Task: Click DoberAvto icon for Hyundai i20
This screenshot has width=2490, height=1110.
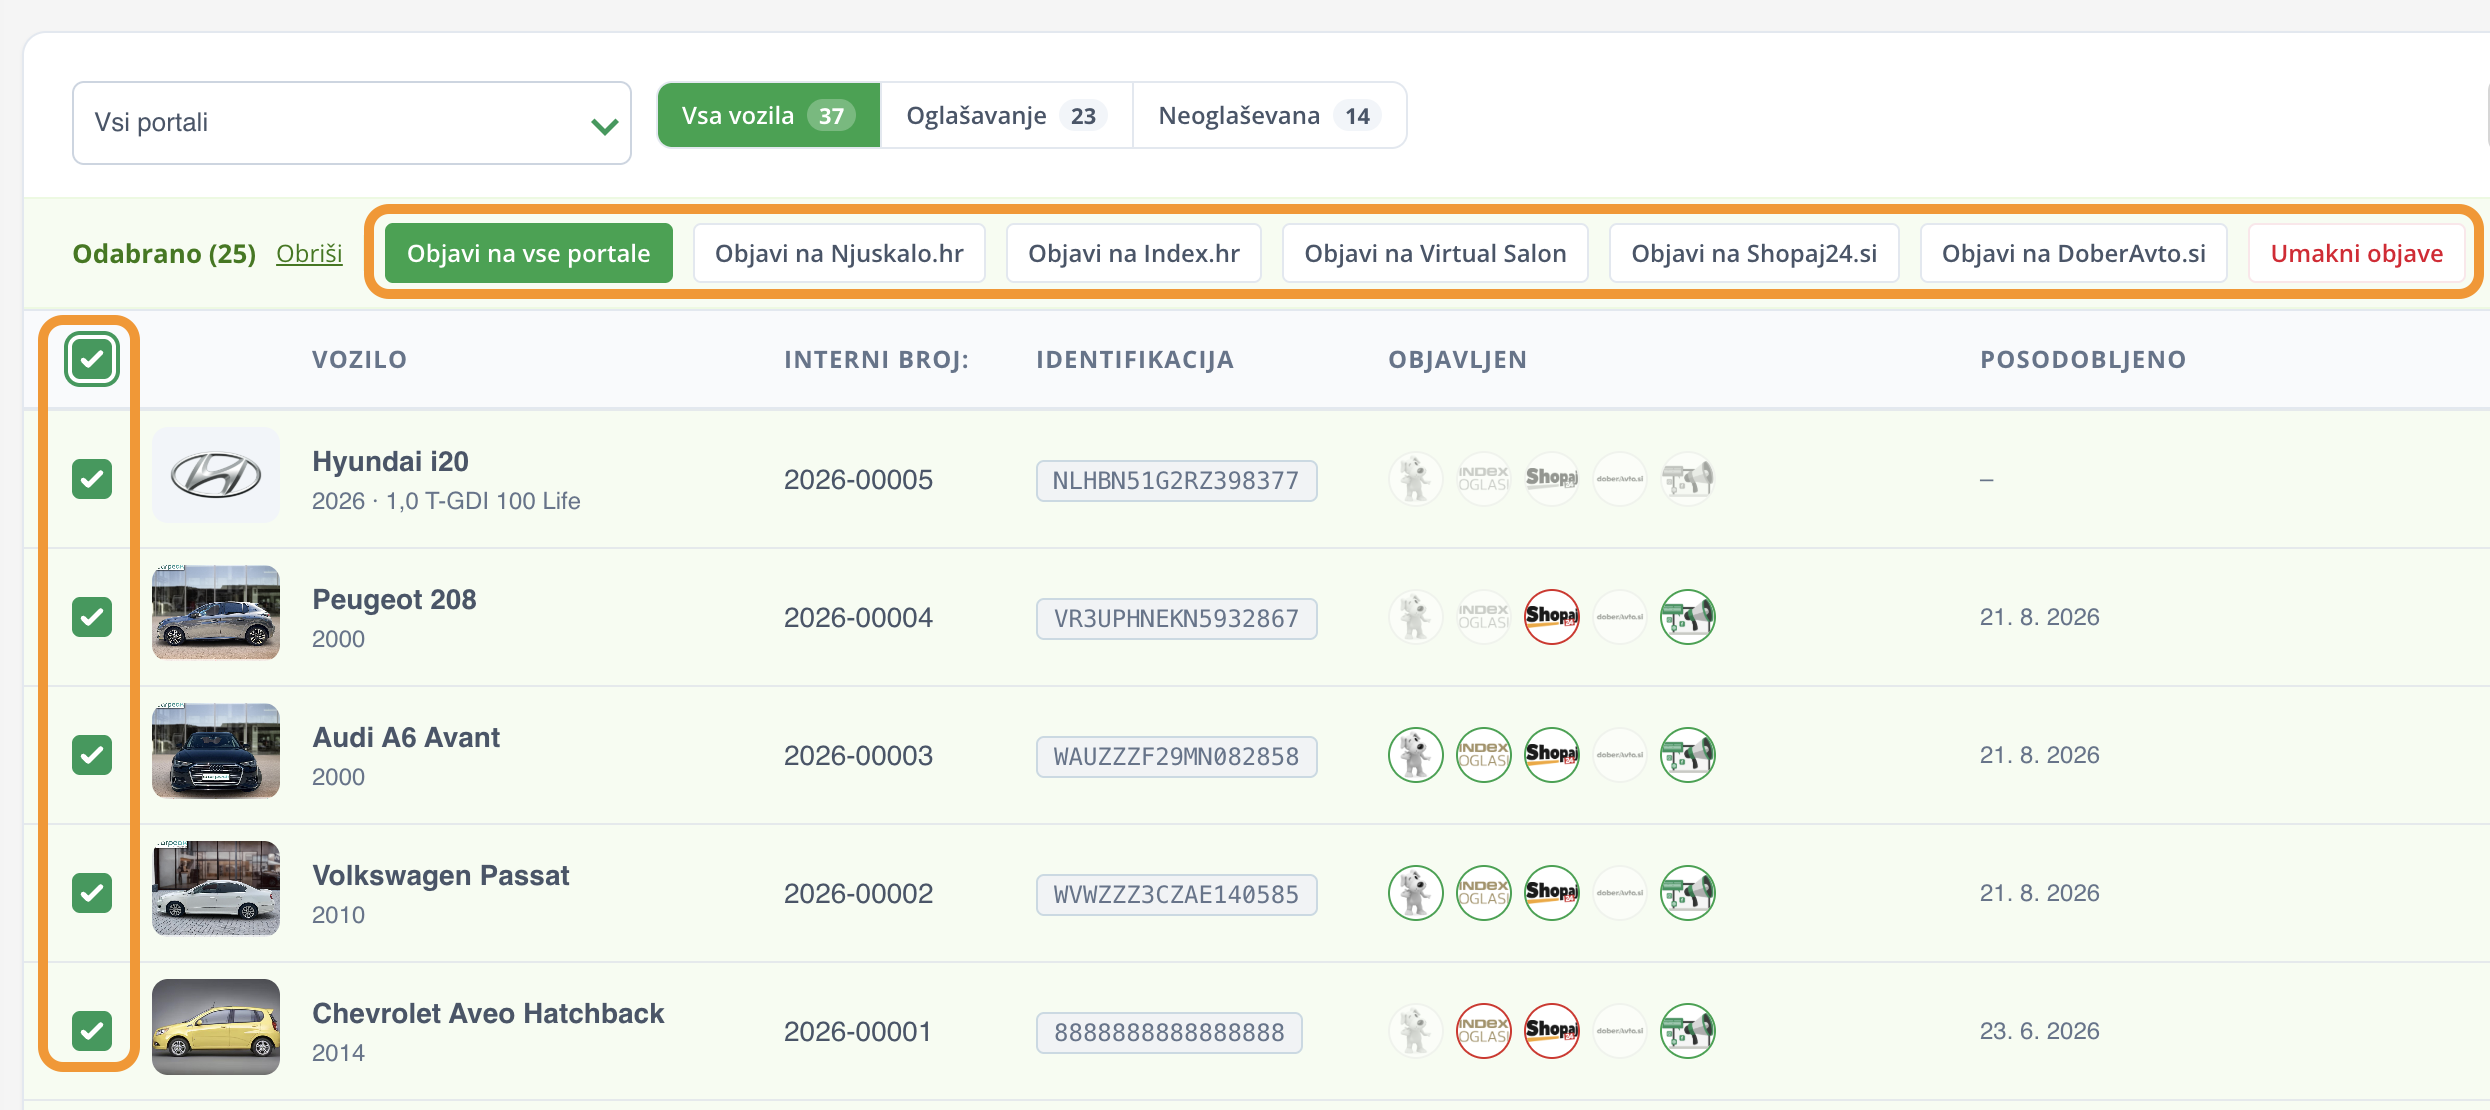Action: pos(1619,479)
